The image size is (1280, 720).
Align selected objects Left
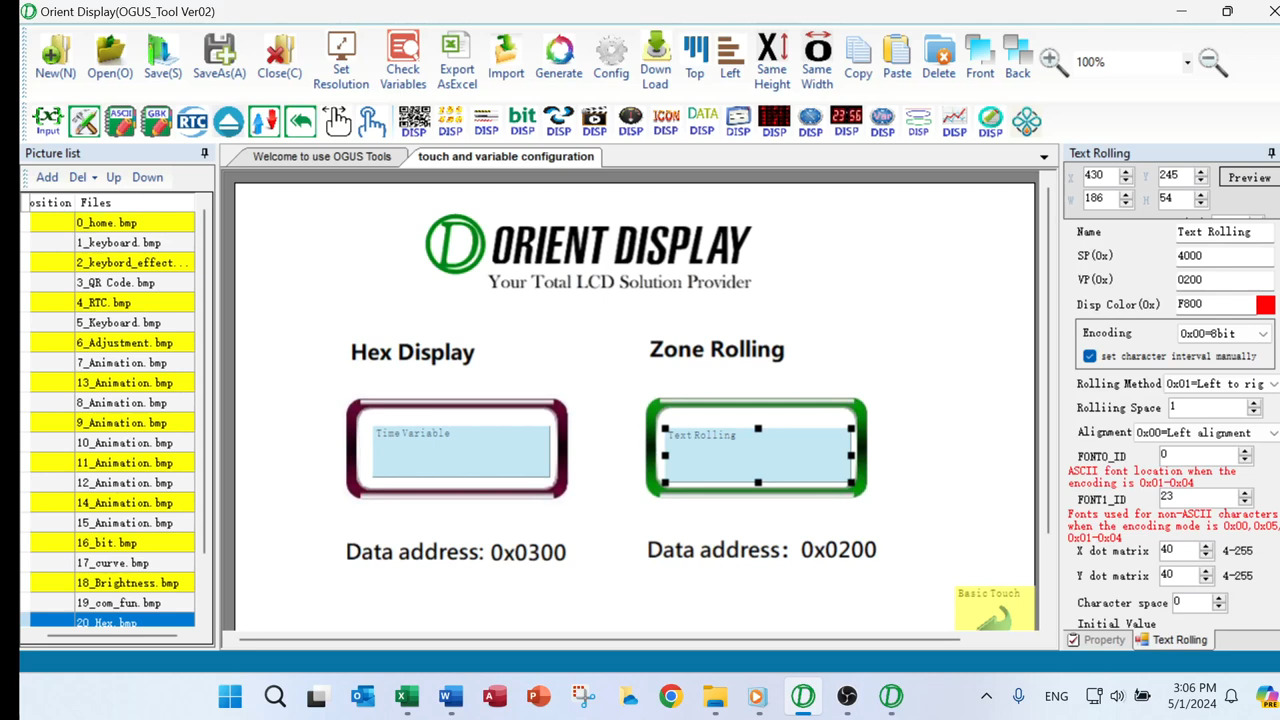pyautogui.click(x=730, y=57)
